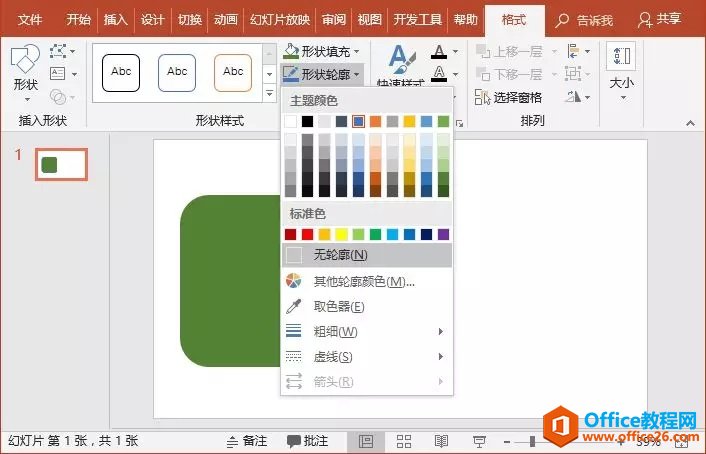Pick the orange theme color swatch
Image resolution: width=706 pixels, height=454 pixels.
pos(376,121)
